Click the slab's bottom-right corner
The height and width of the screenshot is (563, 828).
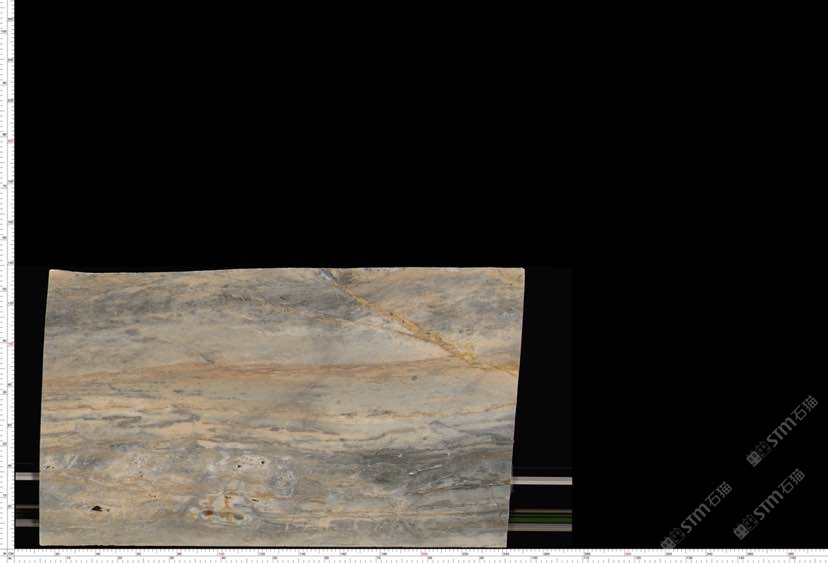click(506, 544)
